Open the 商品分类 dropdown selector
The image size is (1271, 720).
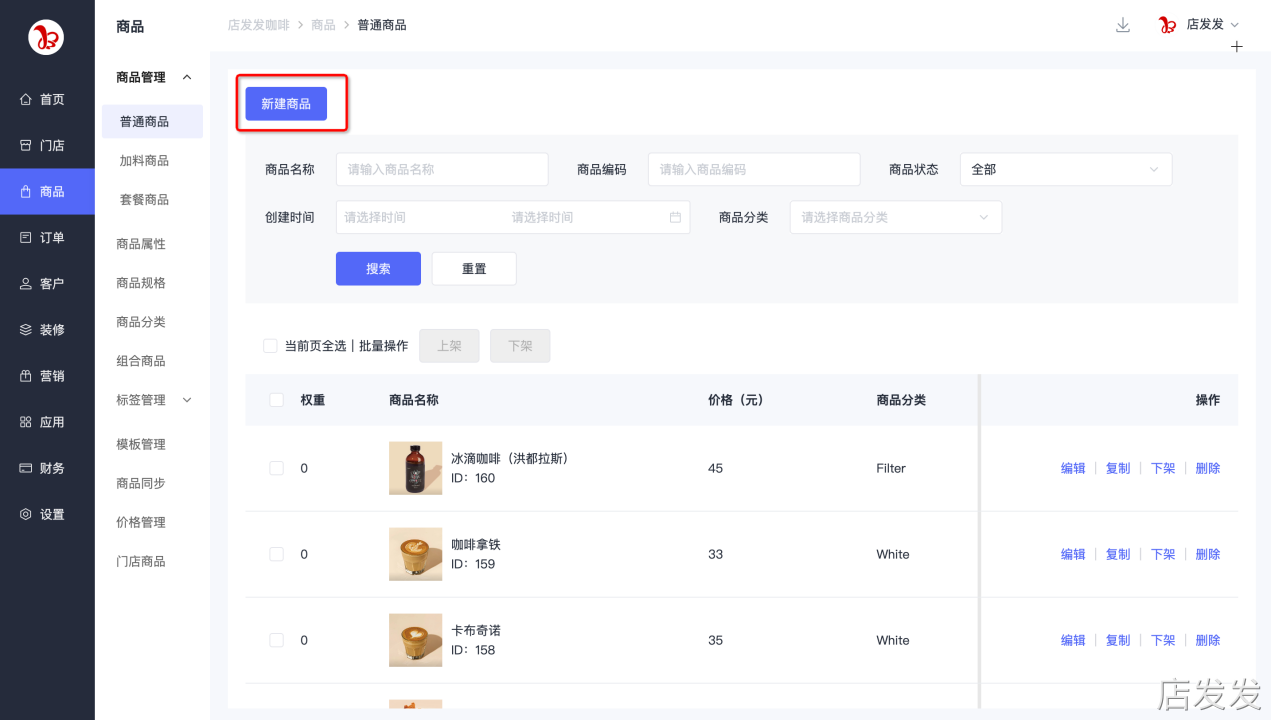coord(896,217)
